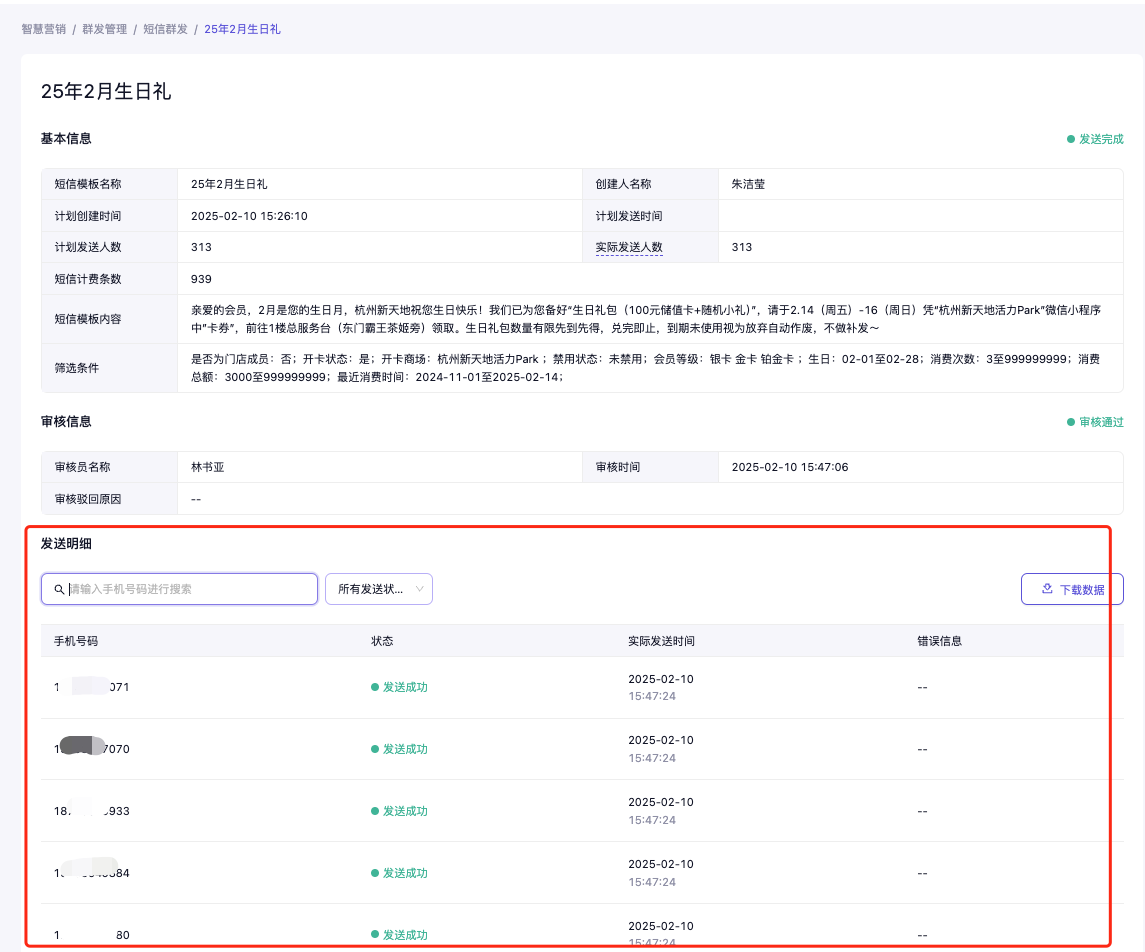Click 发送成功 status for number ending 7070
Viewport: 1145px width, 952px height.
(404, 749)
